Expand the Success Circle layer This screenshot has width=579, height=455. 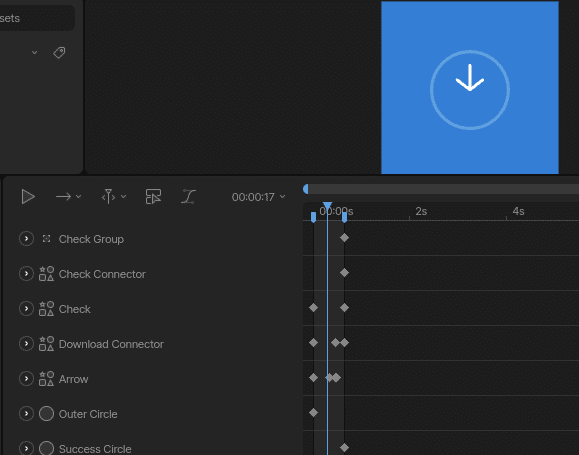[26, 448]
